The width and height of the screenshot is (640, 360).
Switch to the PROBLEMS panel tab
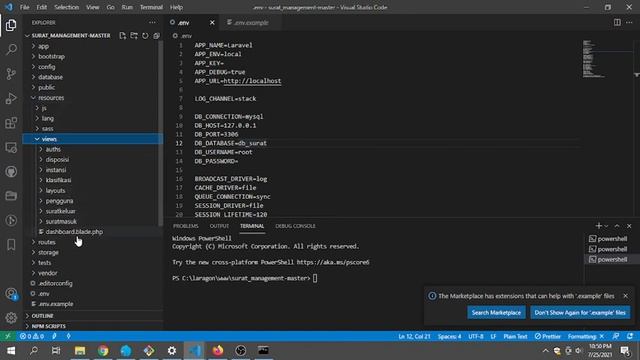click(185, 226)
